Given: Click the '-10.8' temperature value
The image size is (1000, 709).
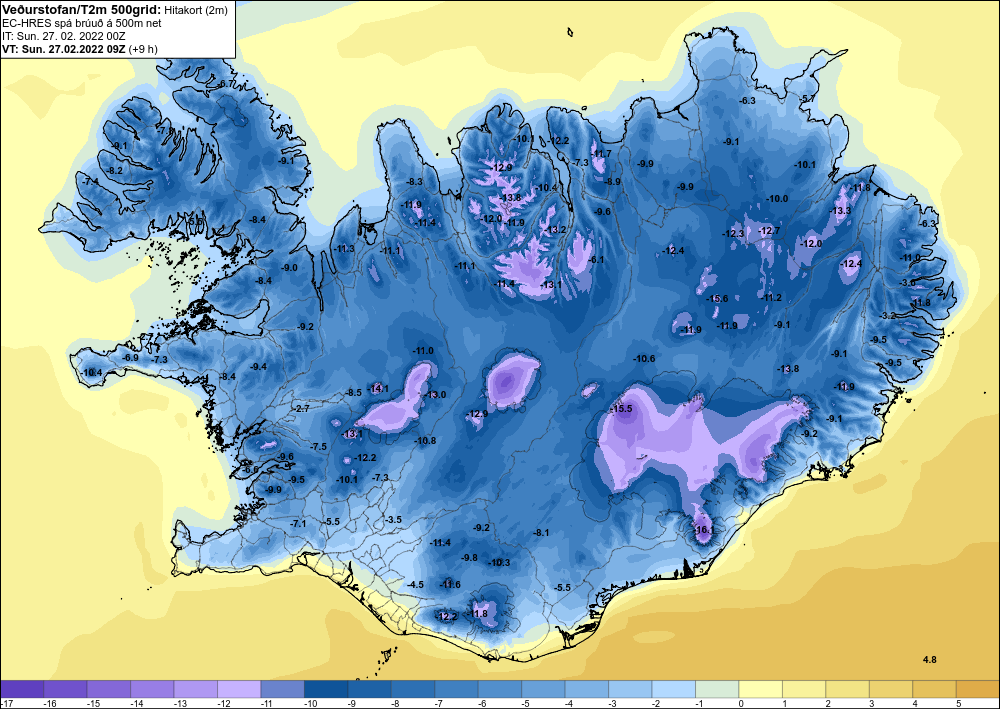Looking at the screenshot, I should (x=425, y=441).
